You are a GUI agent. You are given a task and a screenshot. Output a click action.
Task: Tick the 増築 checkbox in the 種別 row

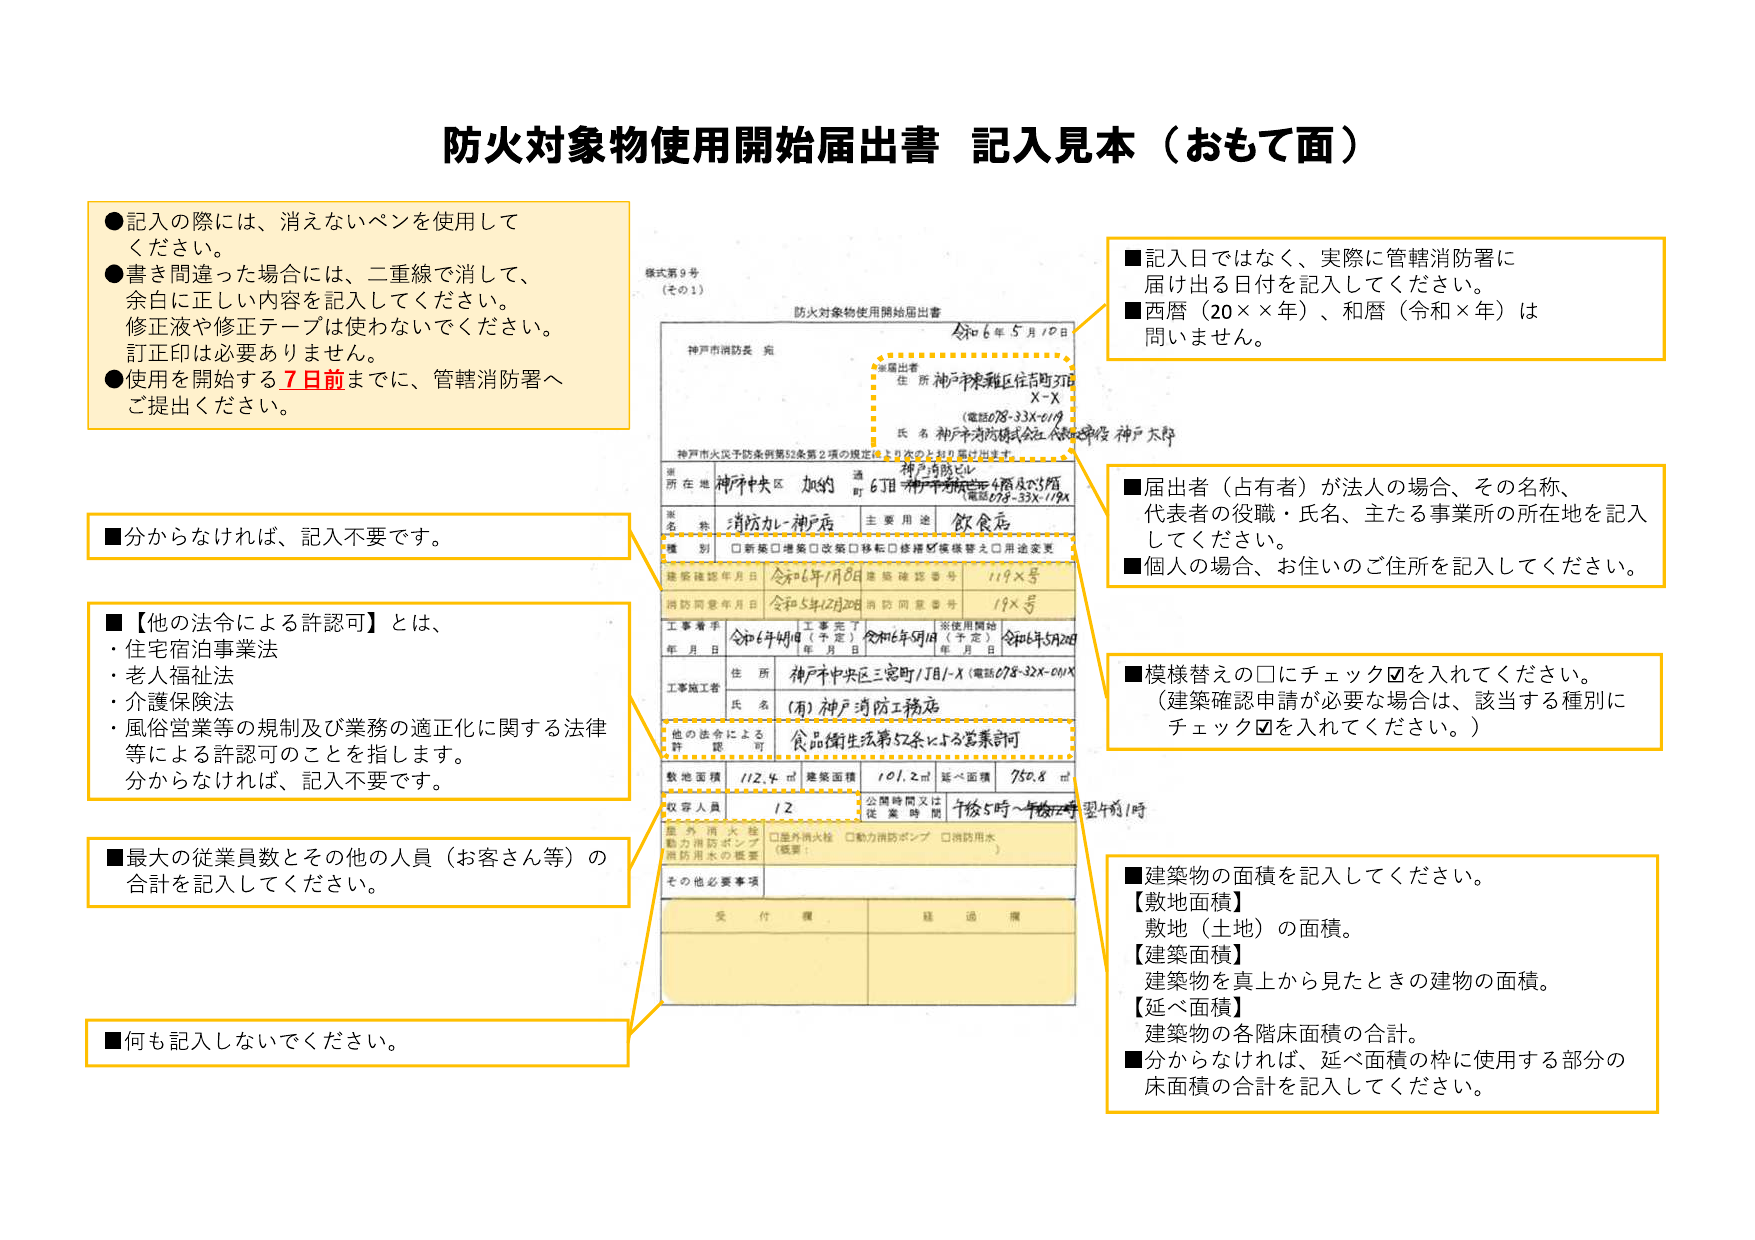tap(776, 548)
